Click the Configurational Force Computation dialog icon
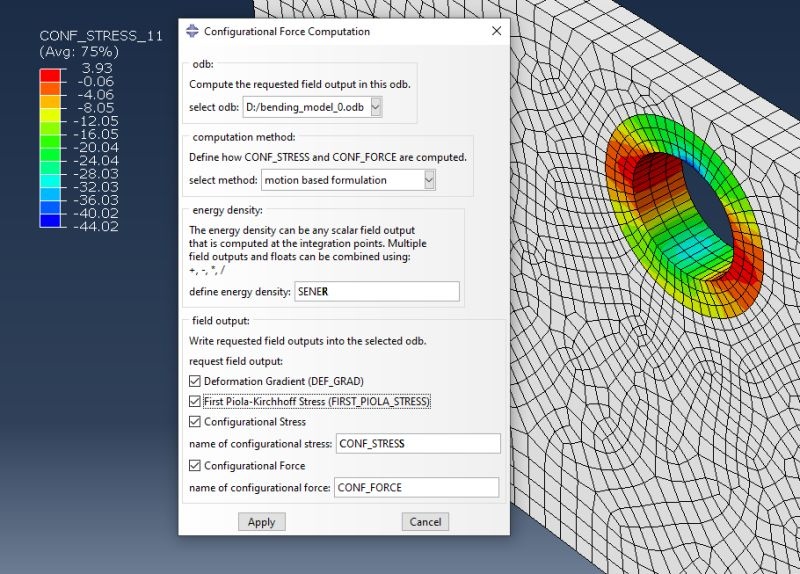800x574 pixels. tap(192, 31)
